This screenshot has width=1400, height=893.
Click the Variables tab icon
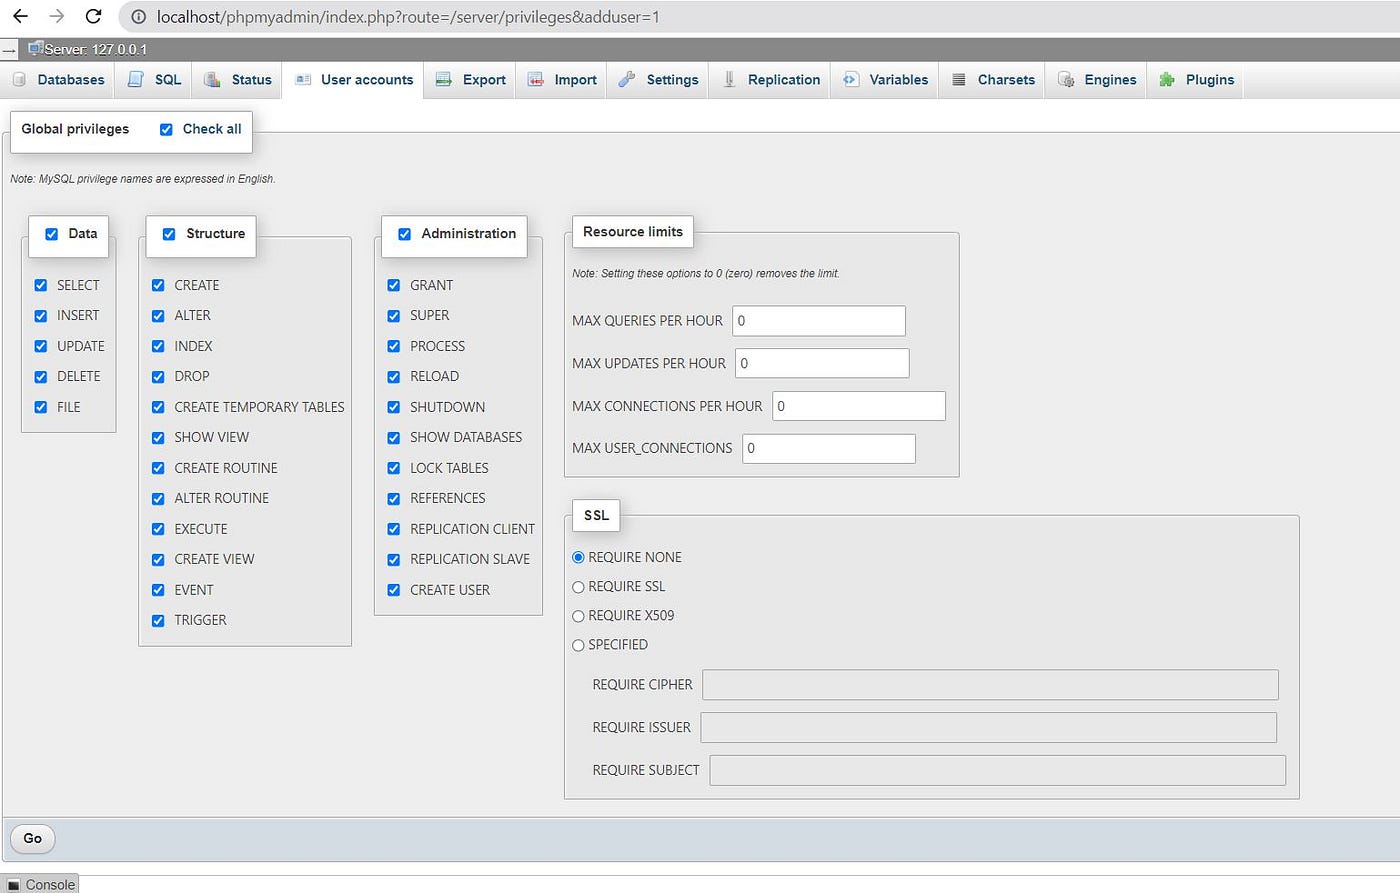pyautogui.click(x=851, y=80)
